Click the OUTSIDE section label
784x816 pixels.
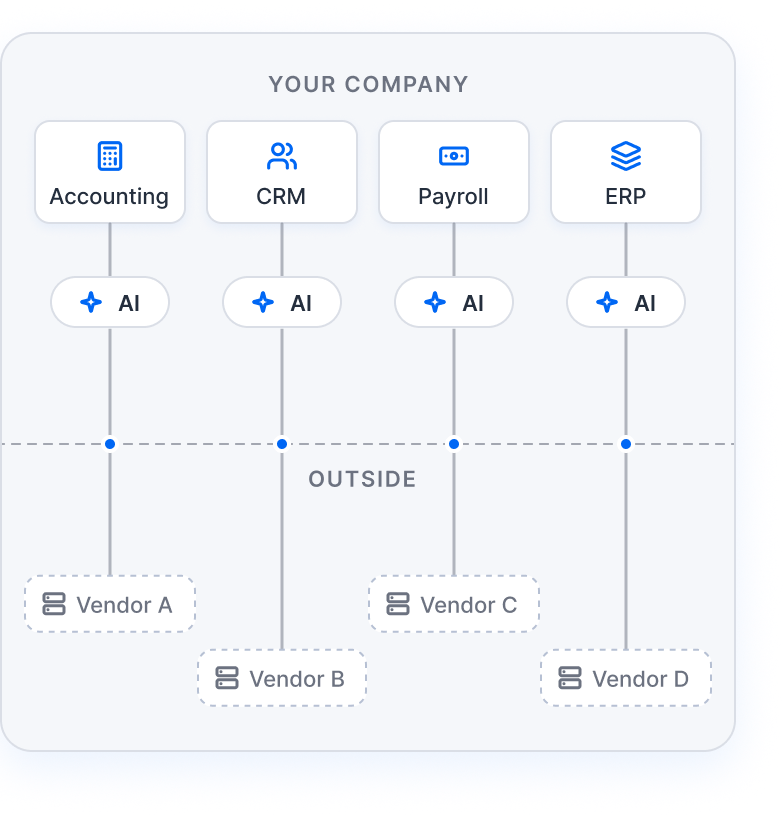(x=363, y=479)
